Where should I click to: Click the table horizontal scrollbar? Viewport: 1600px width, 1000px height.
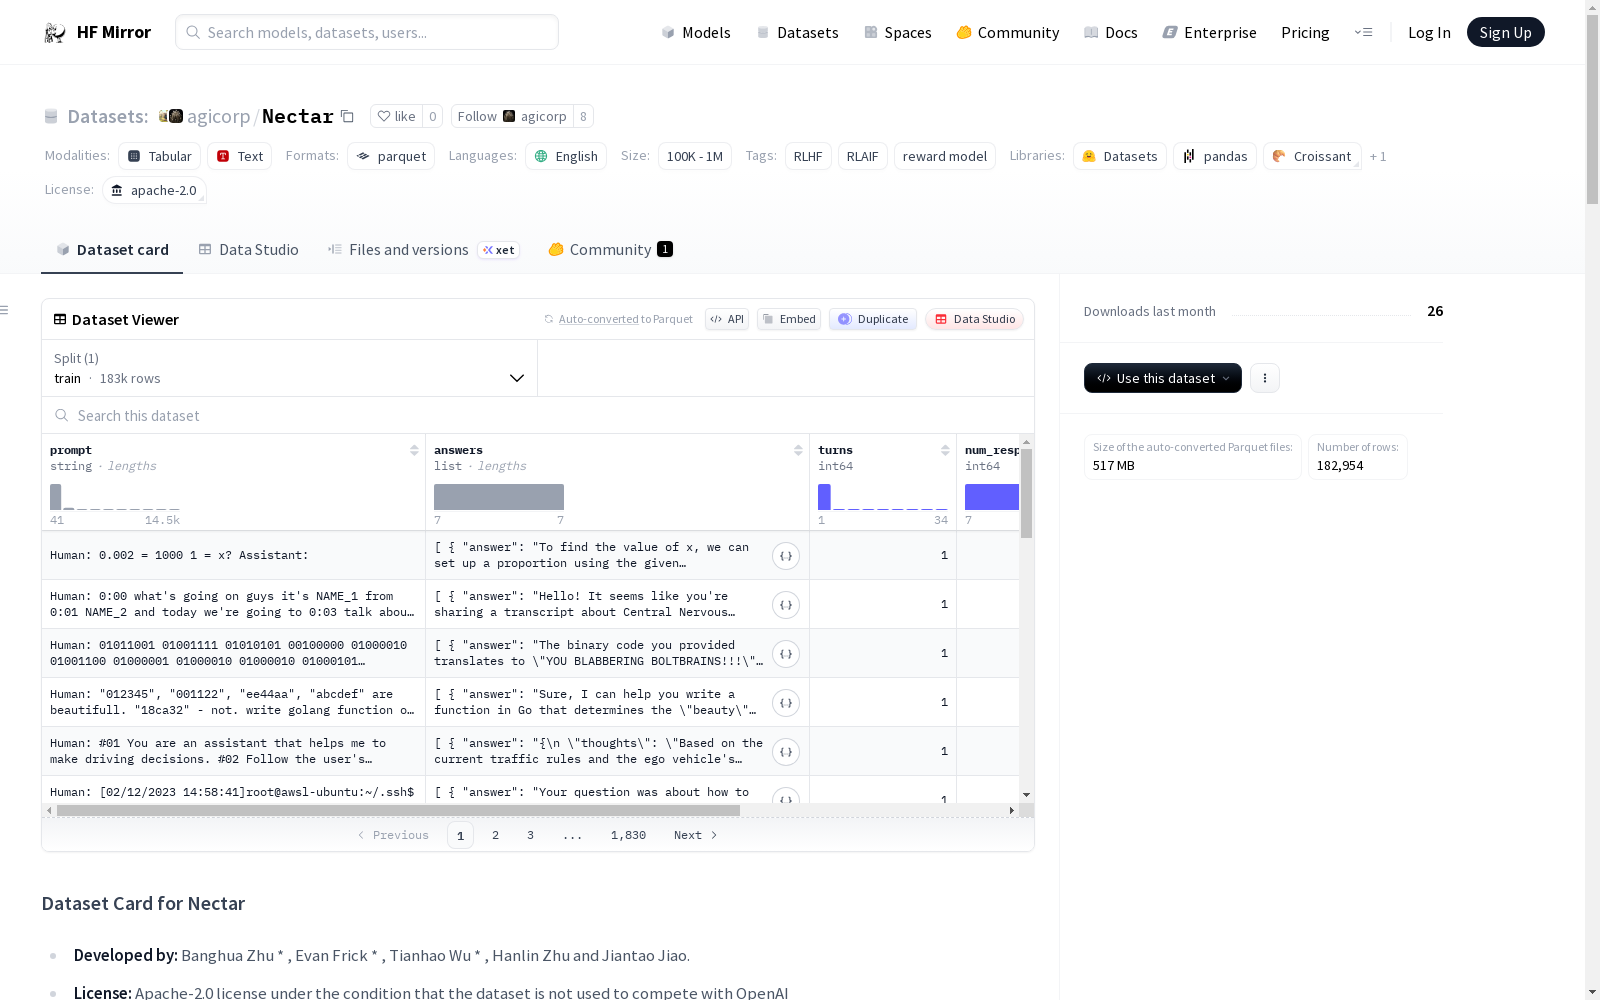point(398,810)
